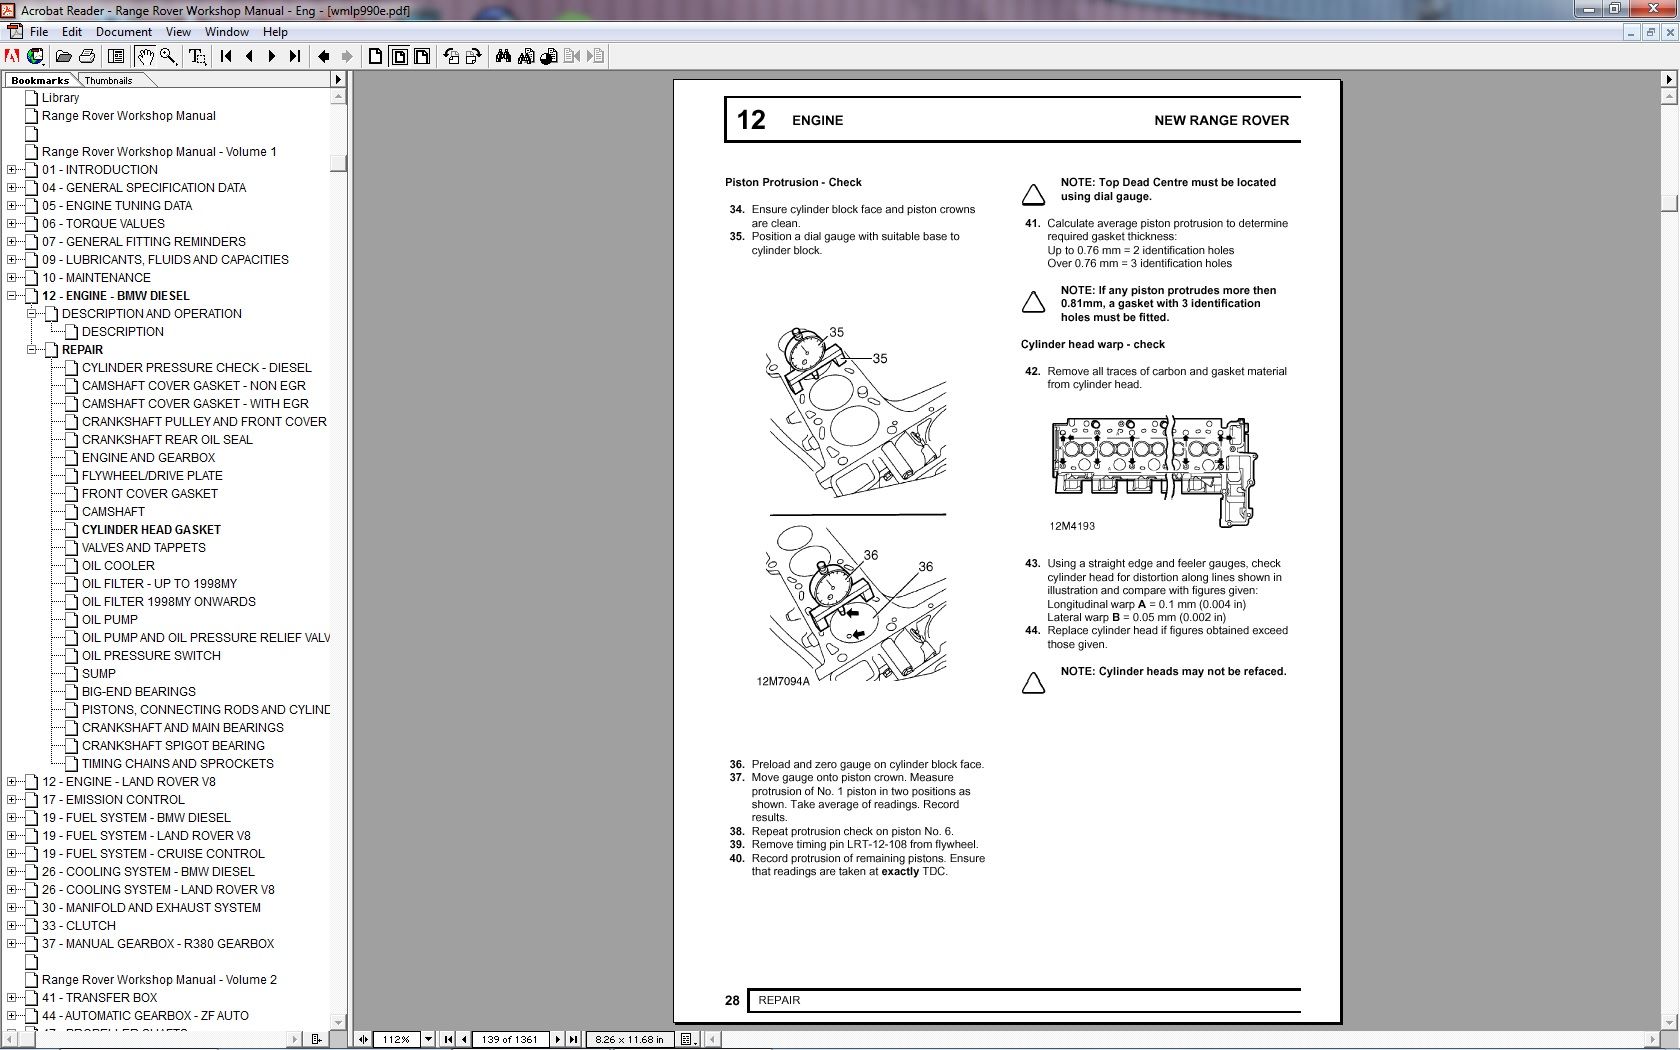Open the SUMP bookmark
1680x1050 pixels.
coord(99,674)
